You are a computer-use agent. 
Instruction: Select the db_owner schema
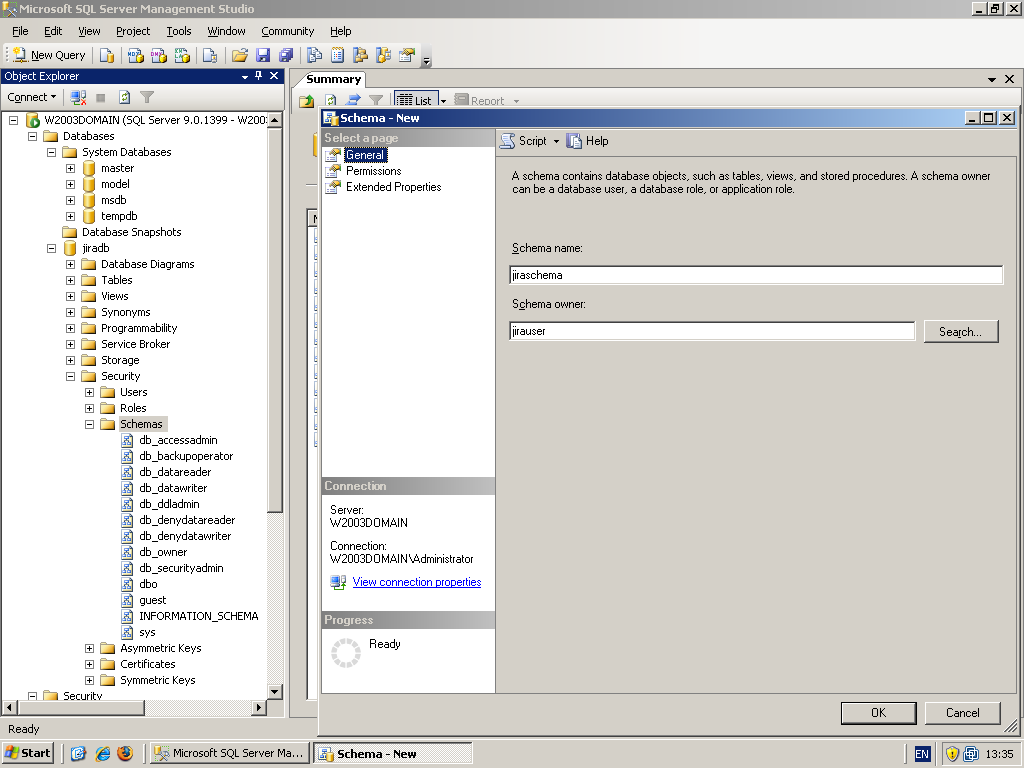tap(163, 552)
